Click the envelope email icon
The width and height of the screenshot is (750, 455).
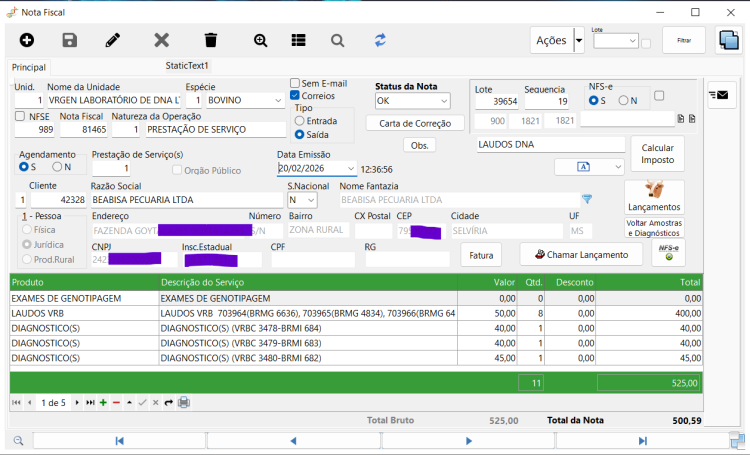722,95
